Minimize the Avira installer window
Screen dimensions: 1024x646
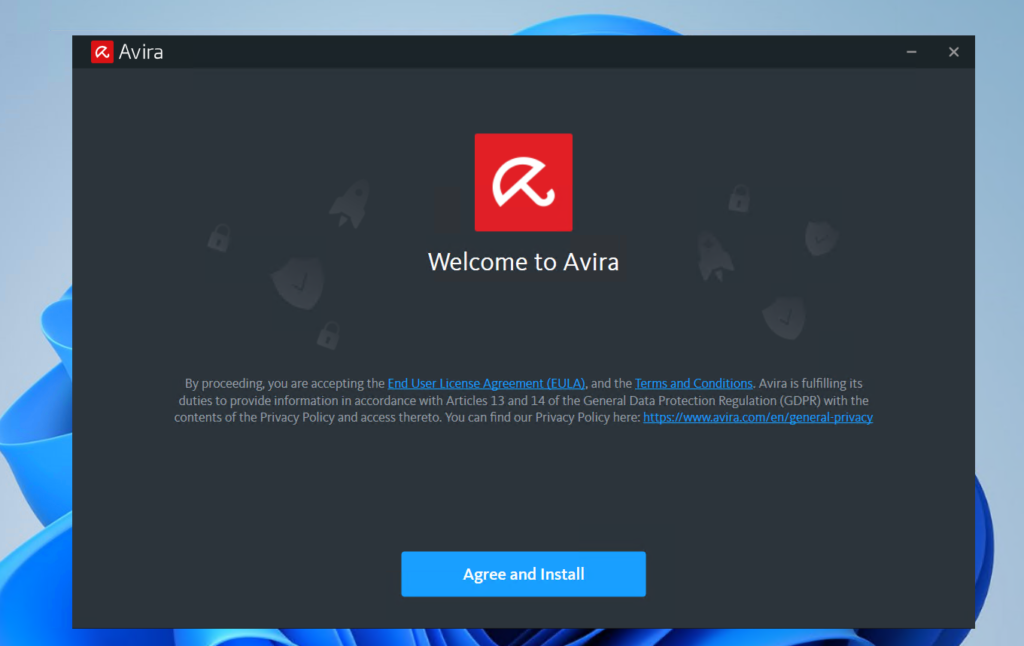click(x=911, y=52)
